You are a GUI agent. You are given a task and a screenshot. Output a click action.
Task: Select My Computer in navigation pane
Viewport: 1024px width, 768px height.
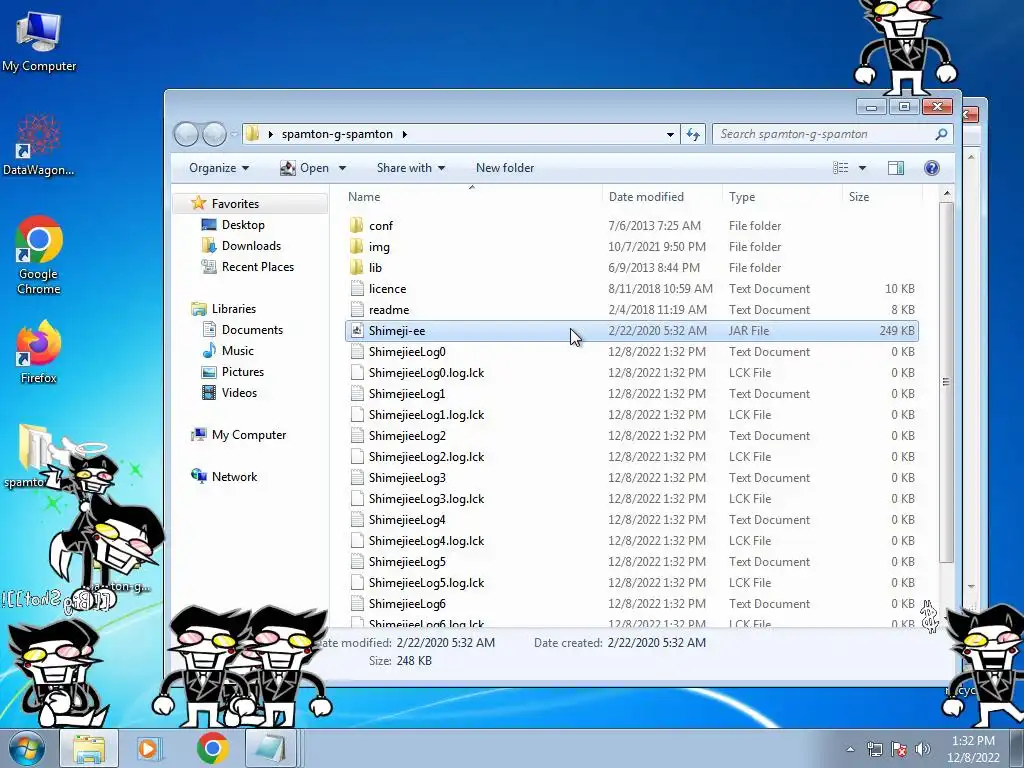tap(248, 435)
